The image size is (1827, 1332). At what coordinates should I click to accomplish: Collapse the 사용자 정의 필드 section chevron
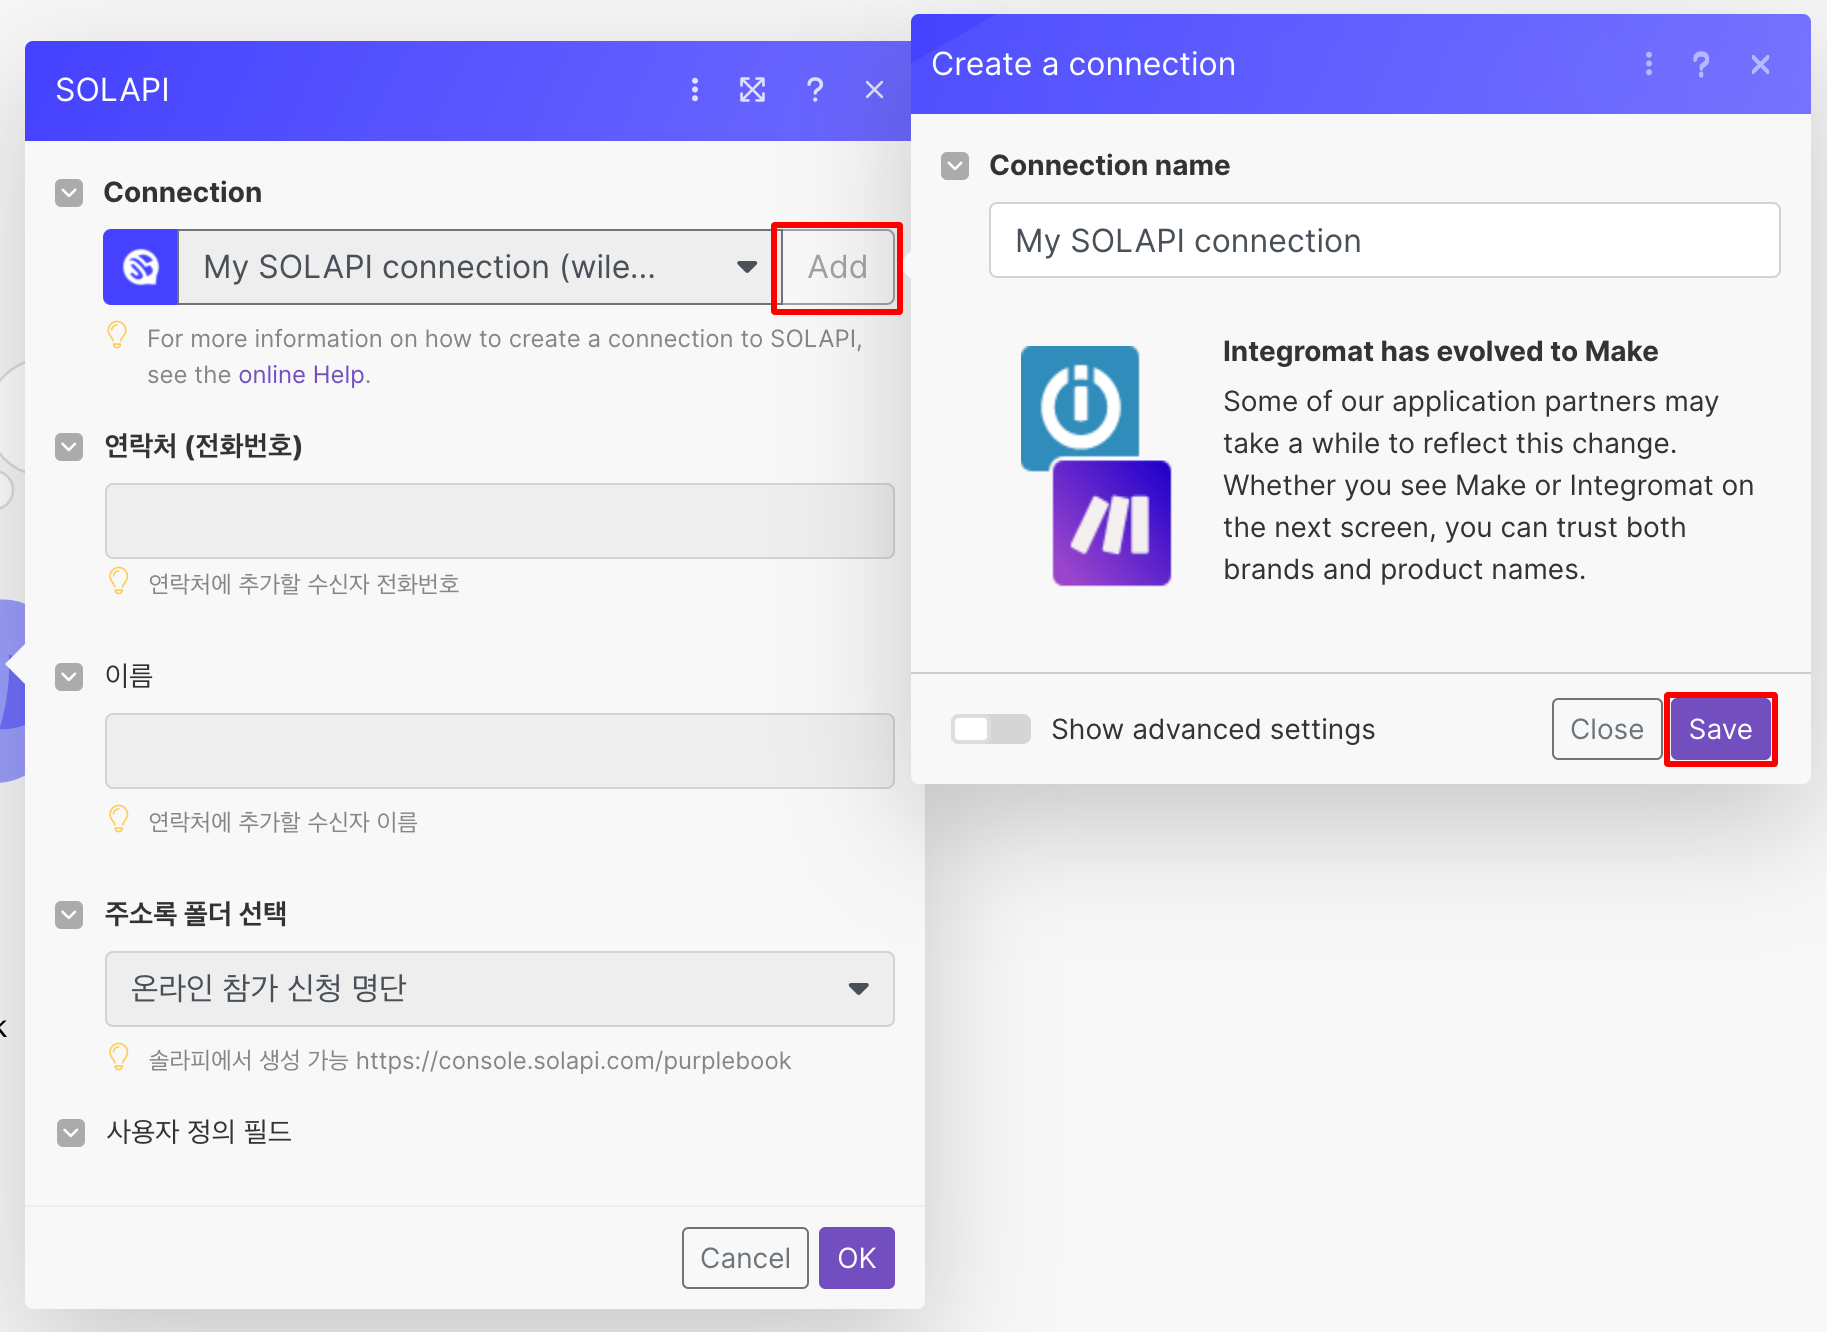[71, 1133]
